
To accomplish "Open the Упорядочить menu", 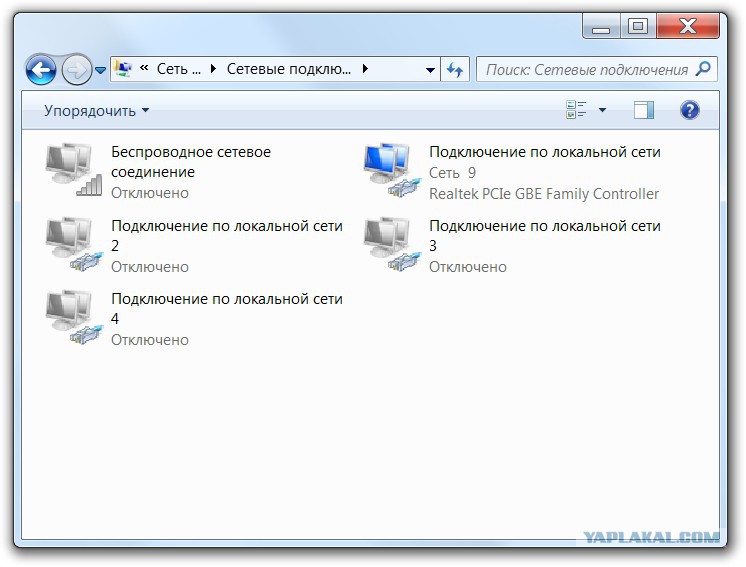I will coord(97,111).
